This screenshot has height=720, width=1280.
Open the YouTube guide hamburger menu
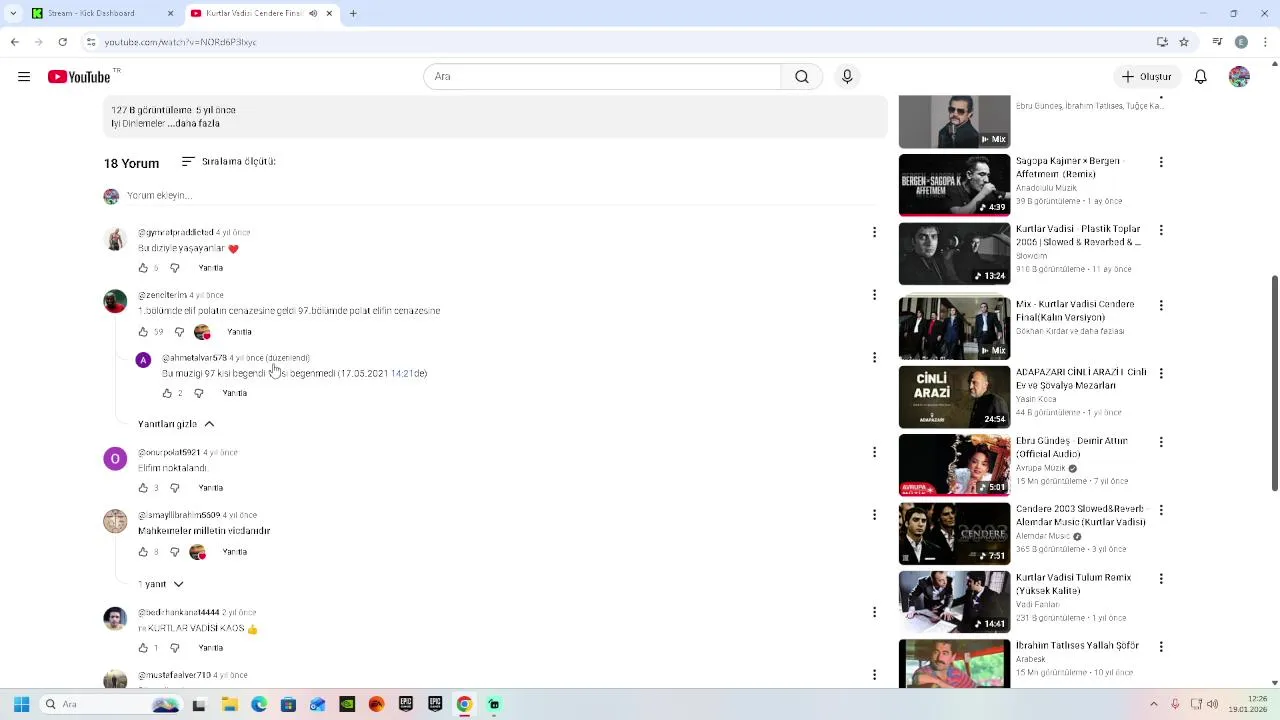point(24,77)
